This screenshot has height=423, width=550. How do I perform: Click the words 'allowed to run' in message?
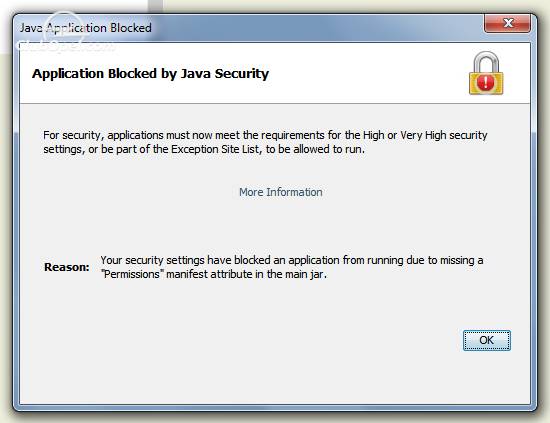click(328, 149)
